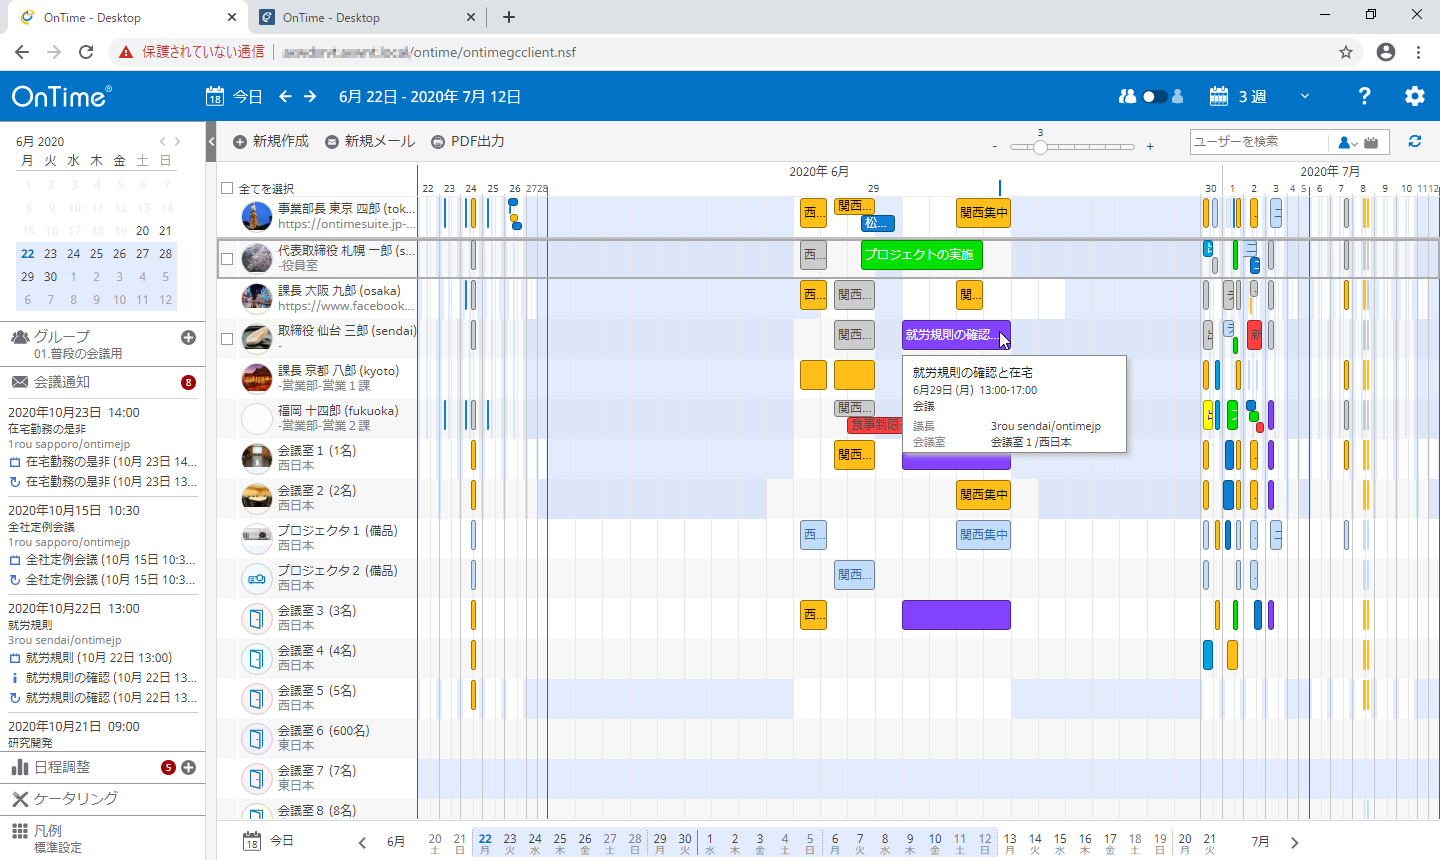Open the 就労規則 (10月 22日 13:00) notice
This screenshot has height=860, width=1440.
(91, 658)
